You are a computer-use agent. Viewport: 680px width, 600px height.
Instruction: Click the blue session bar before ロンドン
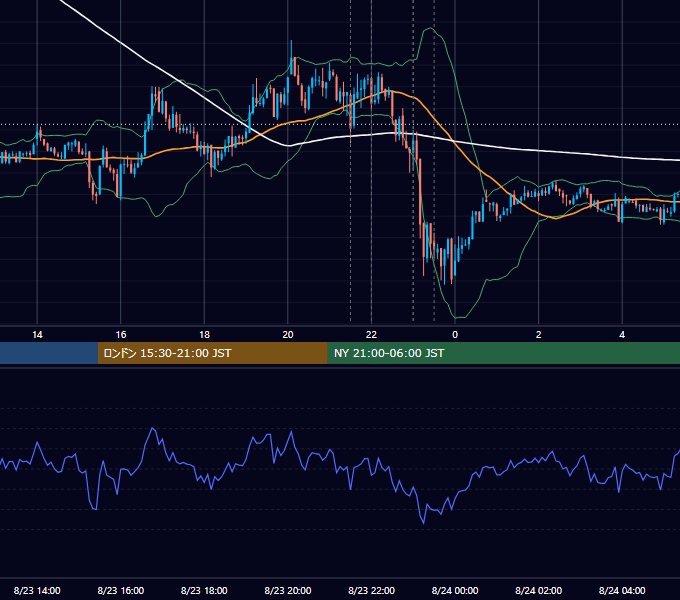49,353
